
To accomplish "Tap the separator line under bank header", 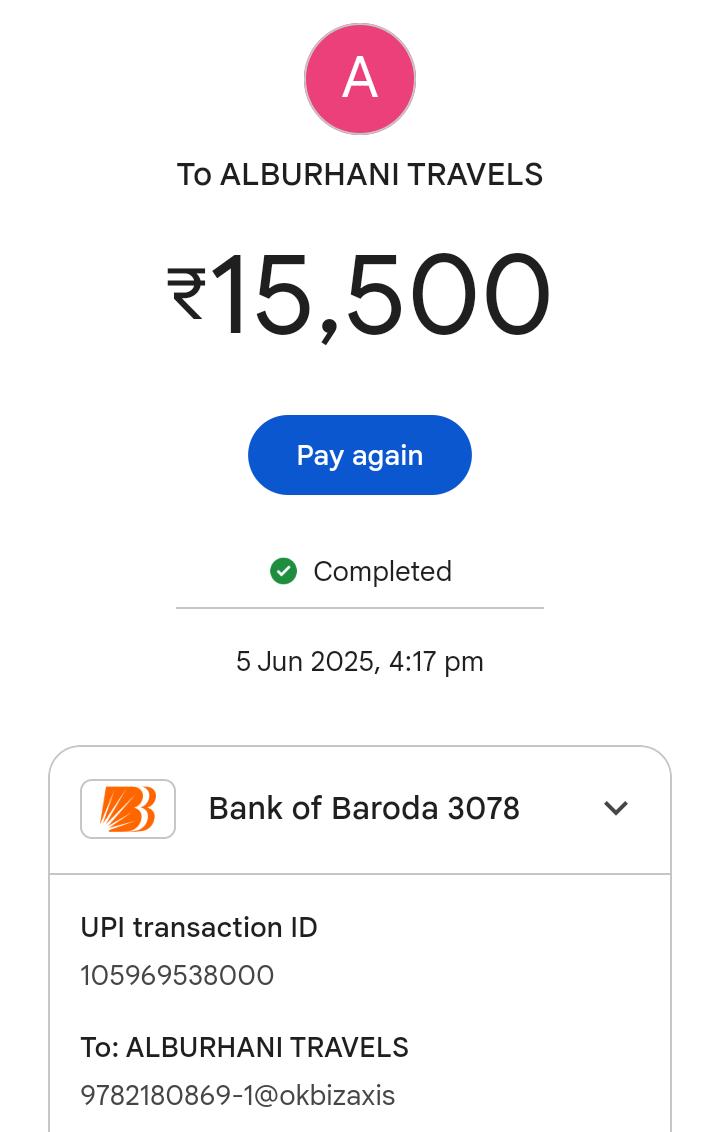I will coord(360,874).
